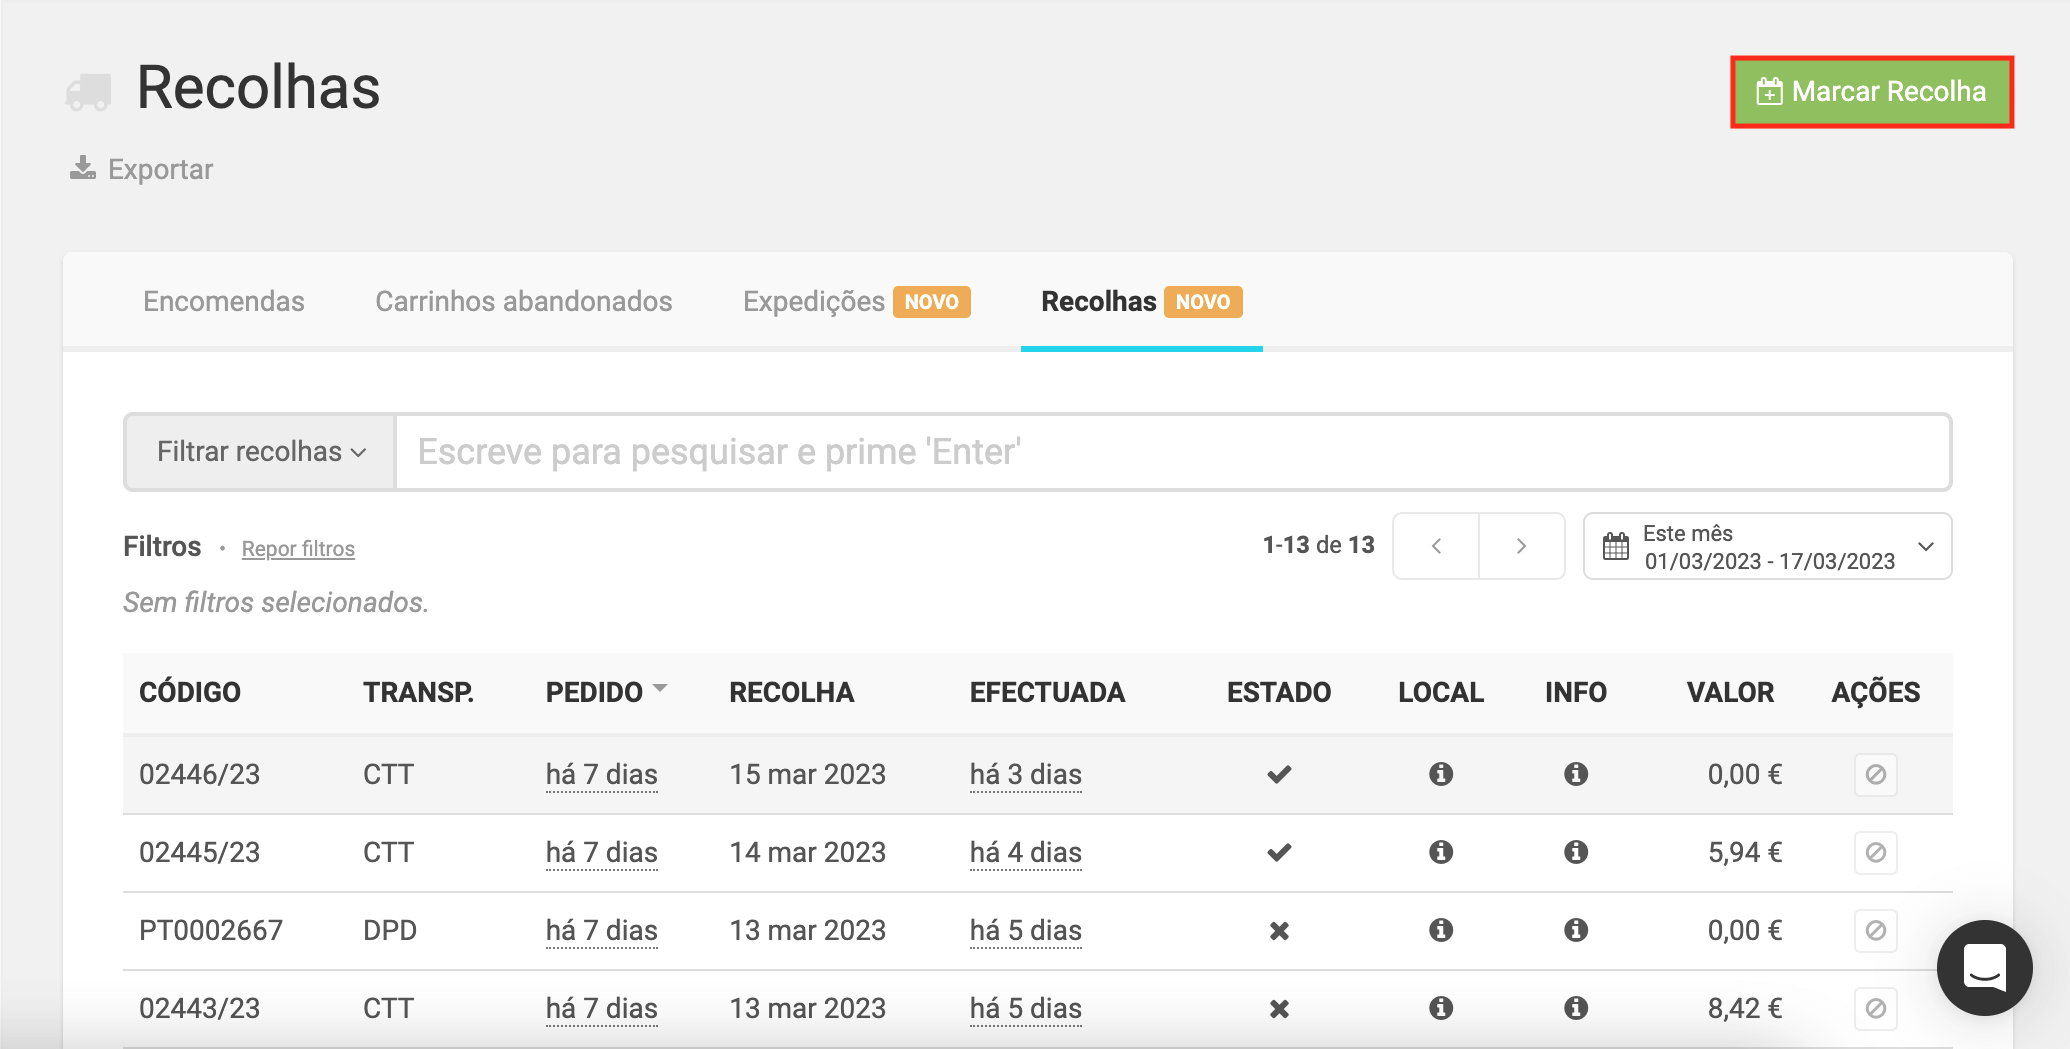Go to the next page of results
Viewport: 2070px width, 1049px height.
1521,546
